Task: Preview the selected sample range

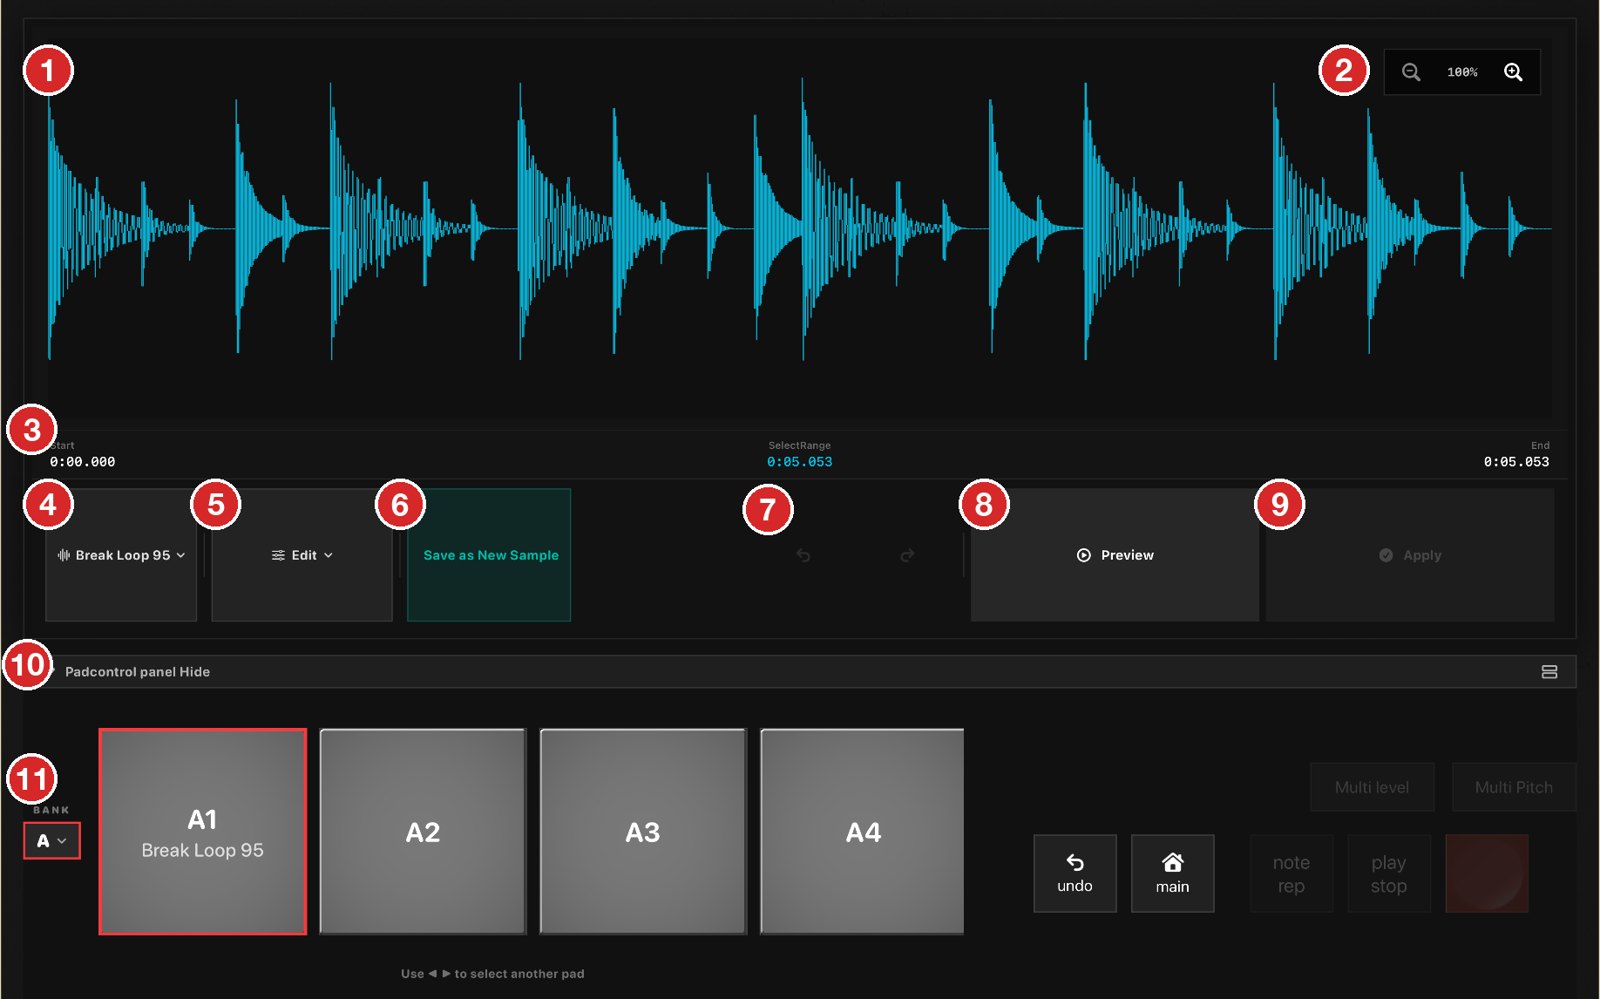Action: pyautogui.click(x=1115, y=555)
